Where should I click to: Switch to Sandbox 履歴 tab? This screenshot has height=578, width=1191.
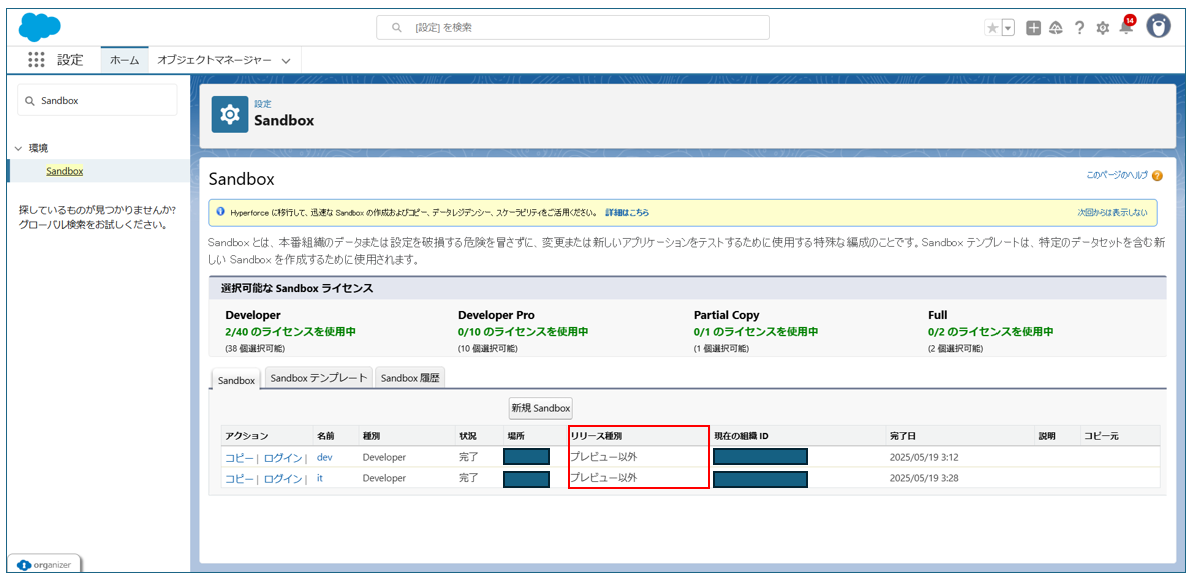[x=410, y=377]
